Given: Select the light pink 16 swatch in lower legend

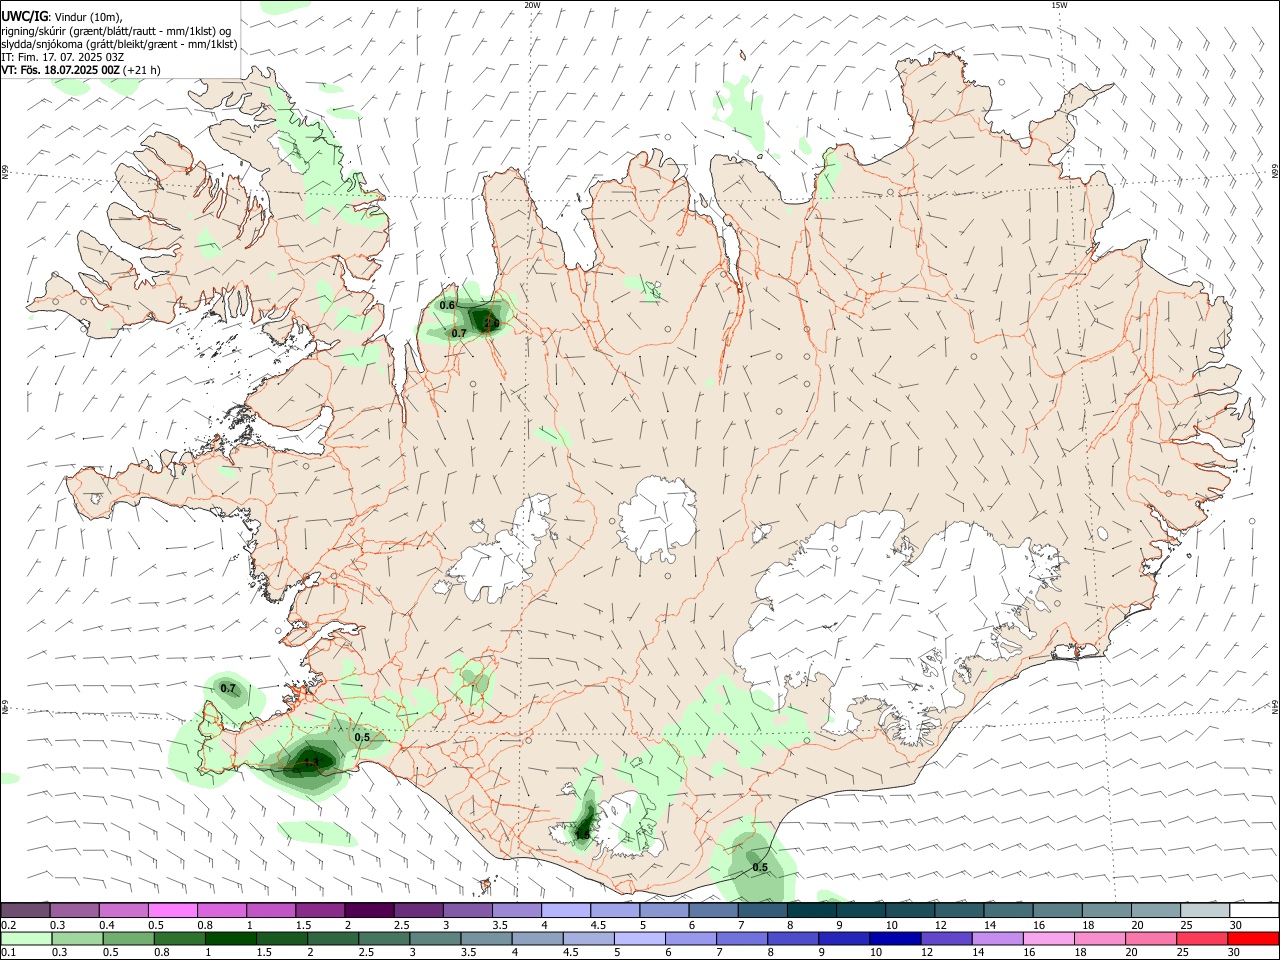Looking at the screenshot, I should click(x=1047, y=939).
